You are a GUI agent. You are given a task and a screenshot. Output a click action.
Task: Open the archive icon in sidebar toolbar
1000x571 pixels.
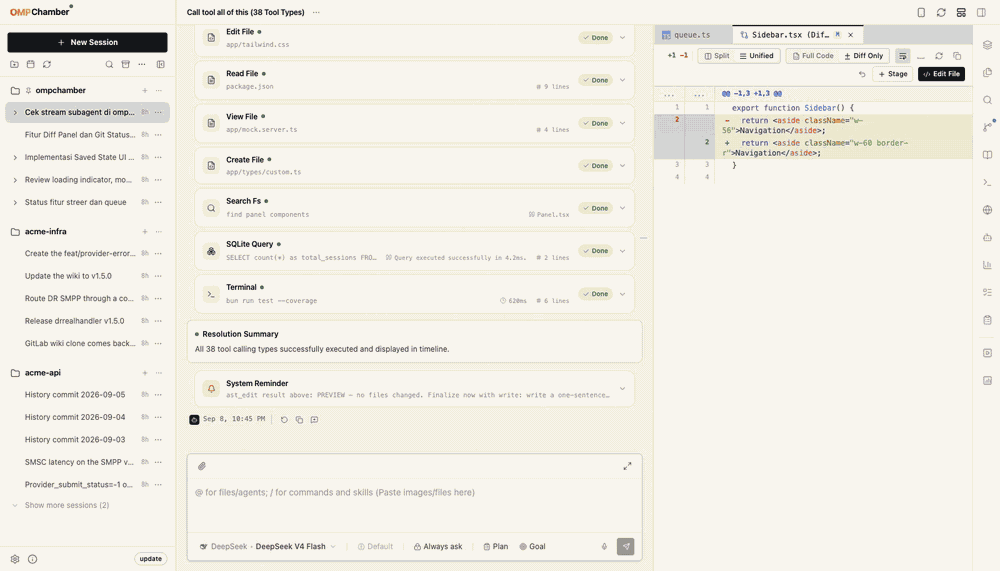126,64
